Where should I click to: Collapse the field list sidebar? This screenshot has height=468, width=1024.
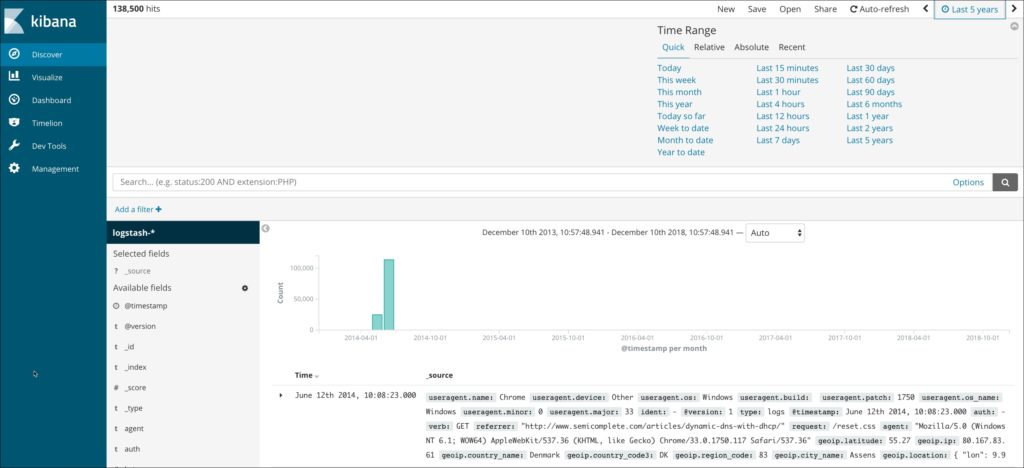pos(266,229)
